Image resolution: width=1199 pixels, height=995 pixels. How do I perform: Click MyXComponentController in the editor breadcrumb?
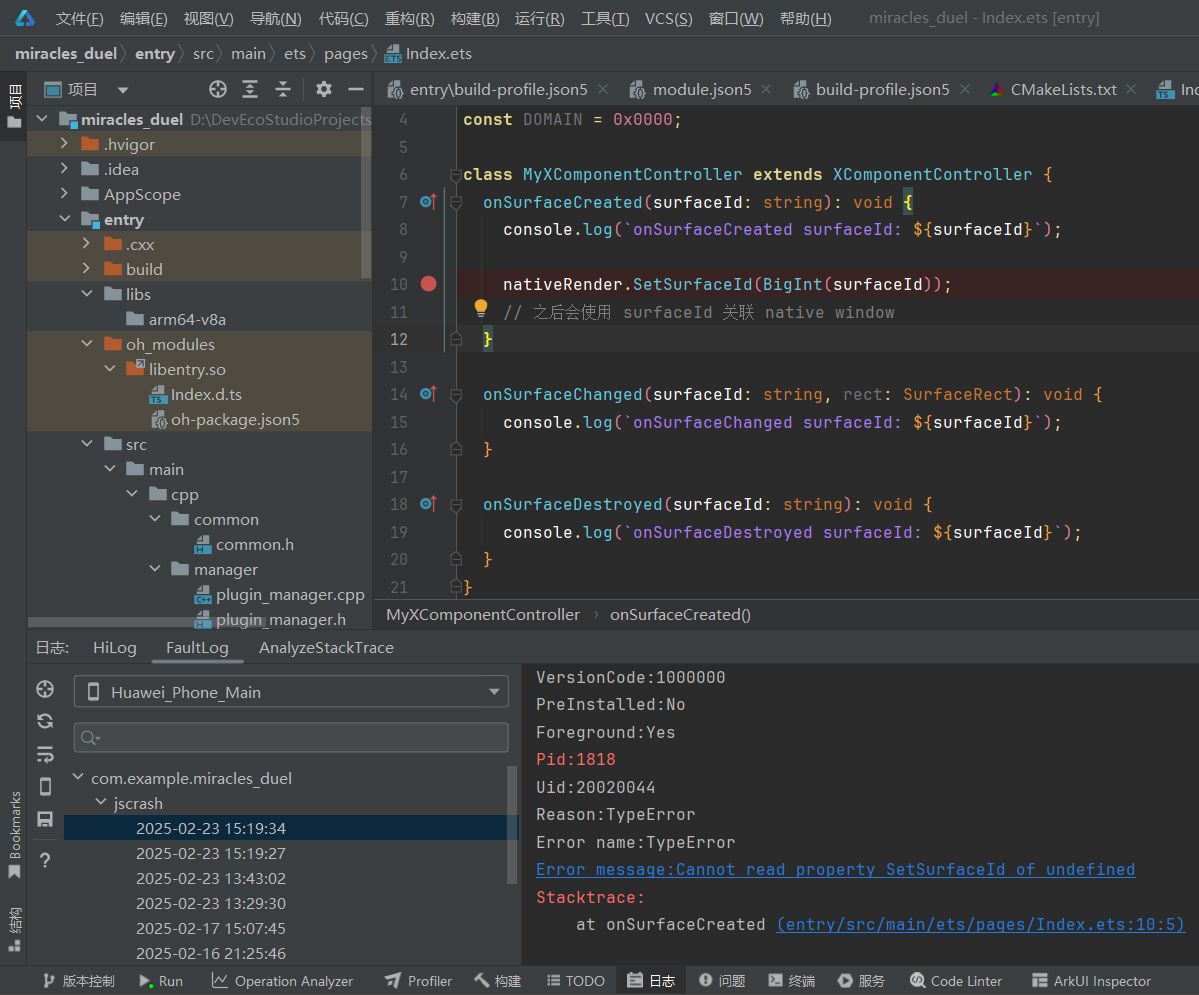point(483,615)
